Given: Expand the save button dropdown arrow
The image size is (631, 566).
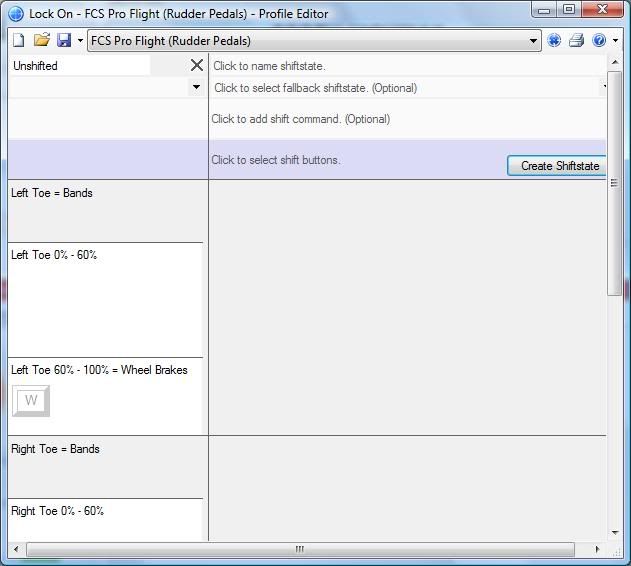Looking at the screenshot, I should [80, 41].
